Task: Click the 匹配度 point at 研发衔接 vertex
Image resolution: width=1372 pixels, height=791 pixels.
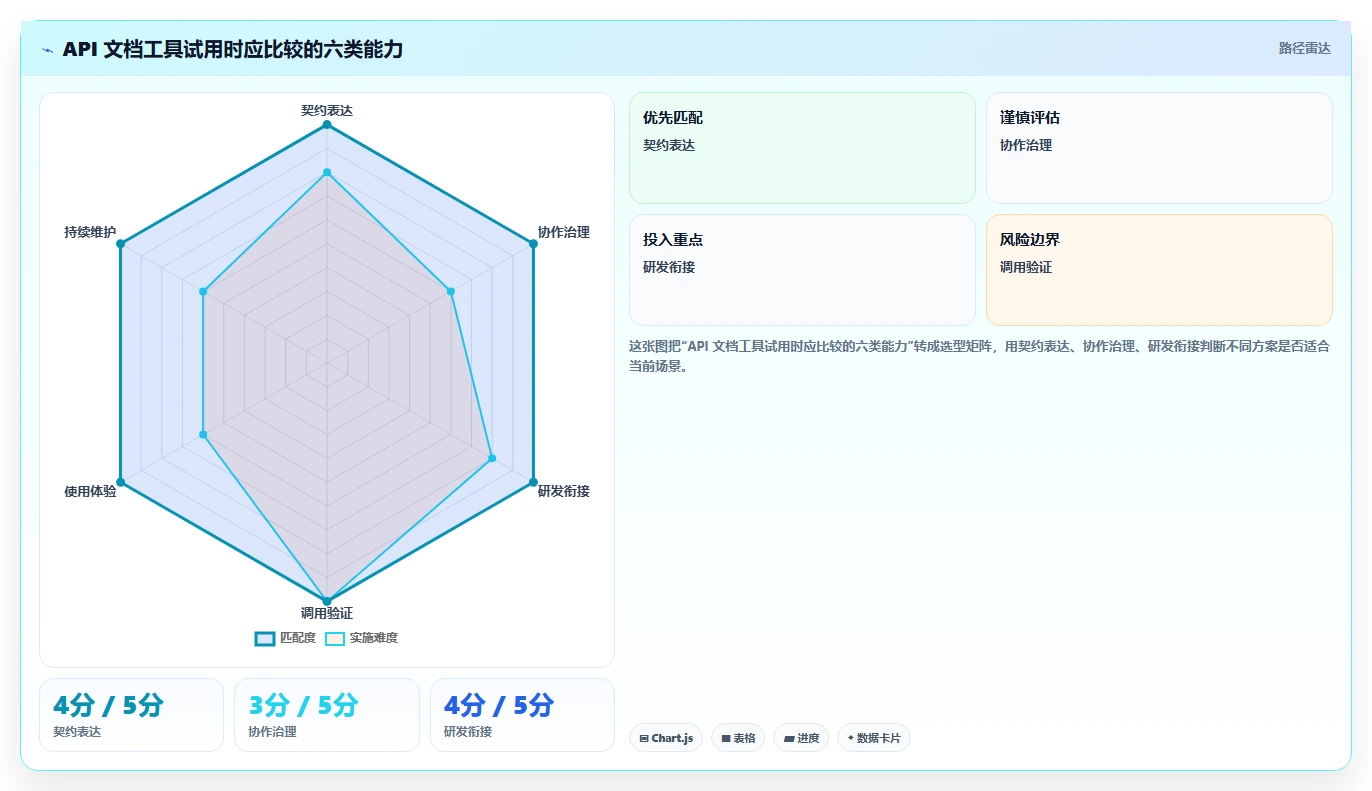Action: pos(533,482)
